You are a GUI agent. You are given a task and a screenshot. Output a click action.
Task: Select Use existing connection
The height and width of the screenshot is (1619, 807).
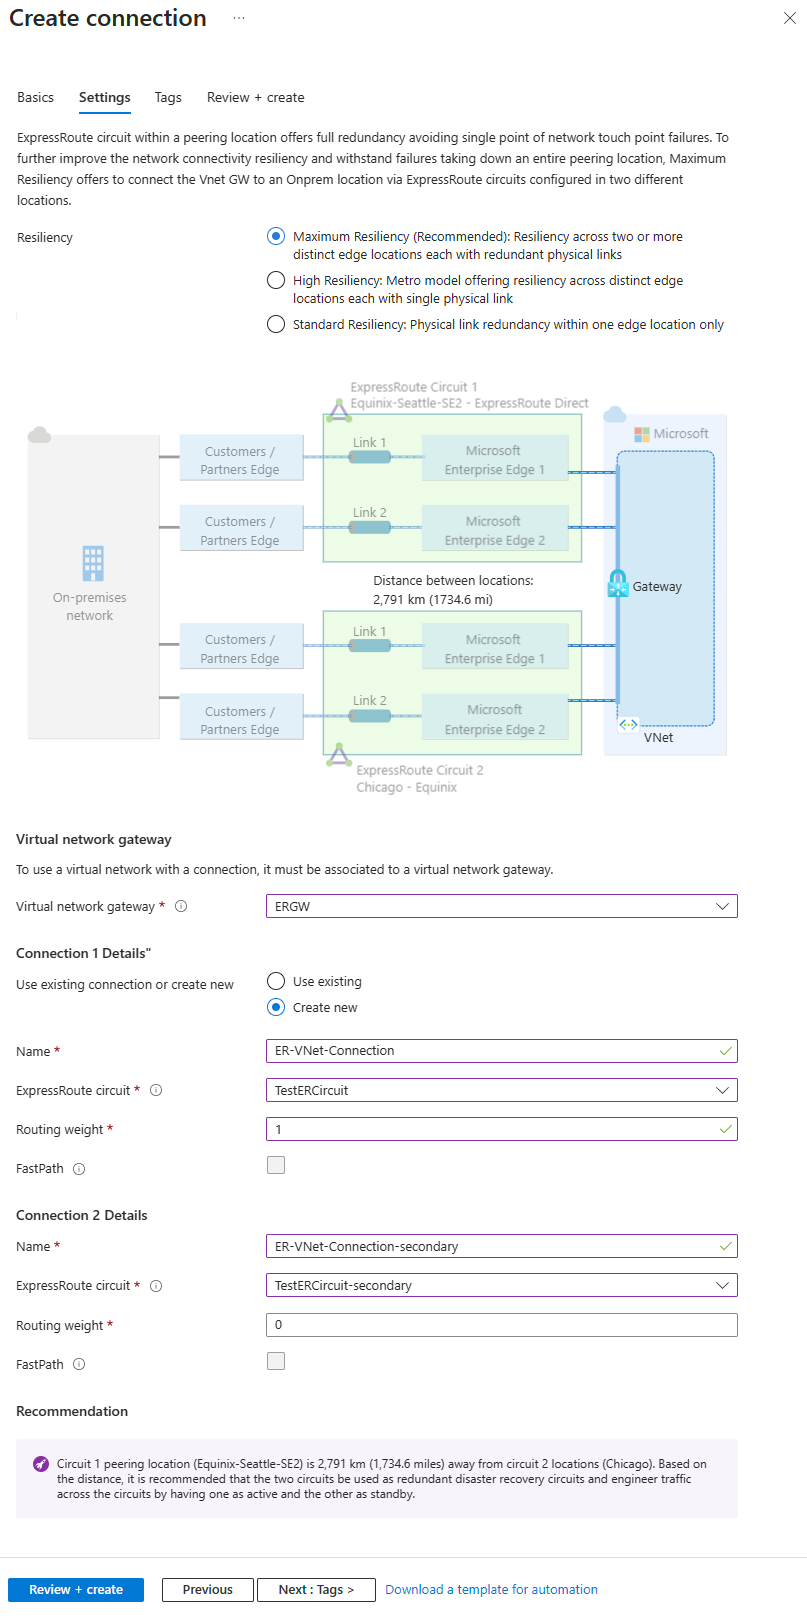point(276,981)
